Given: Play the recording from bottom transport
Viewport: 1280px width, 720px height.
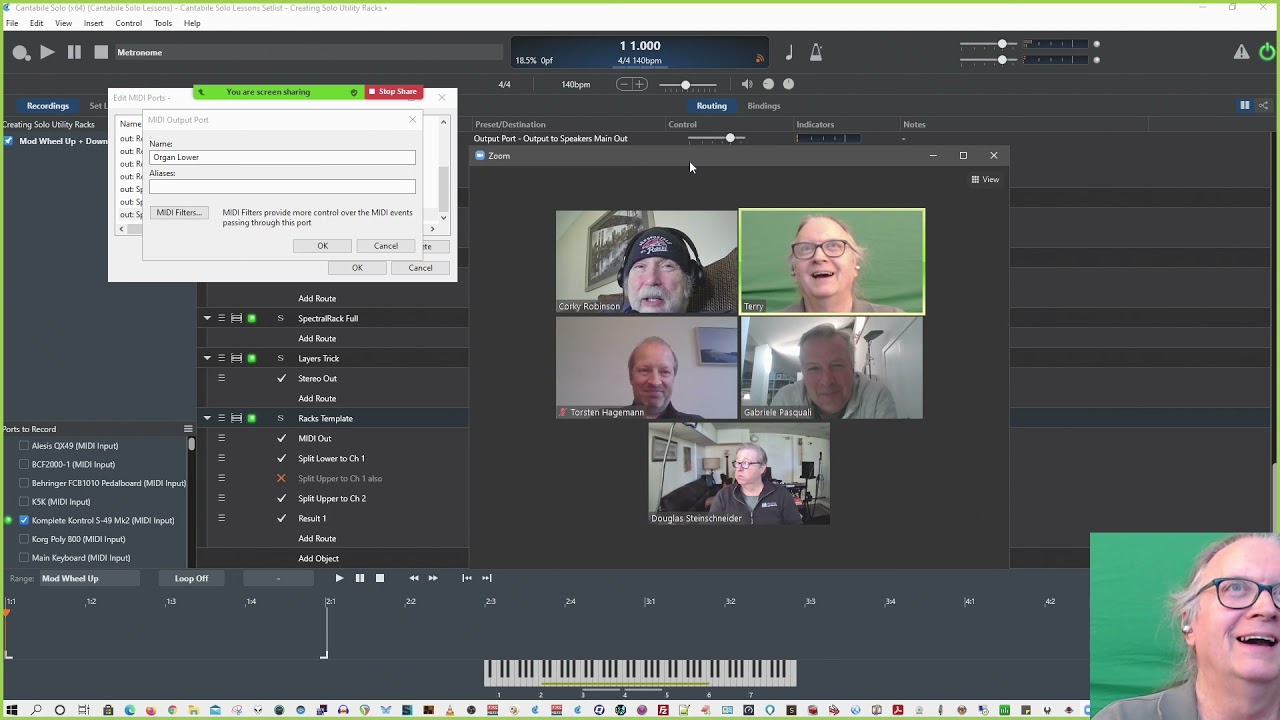Looking at the screenshot, I should (339, 578).
